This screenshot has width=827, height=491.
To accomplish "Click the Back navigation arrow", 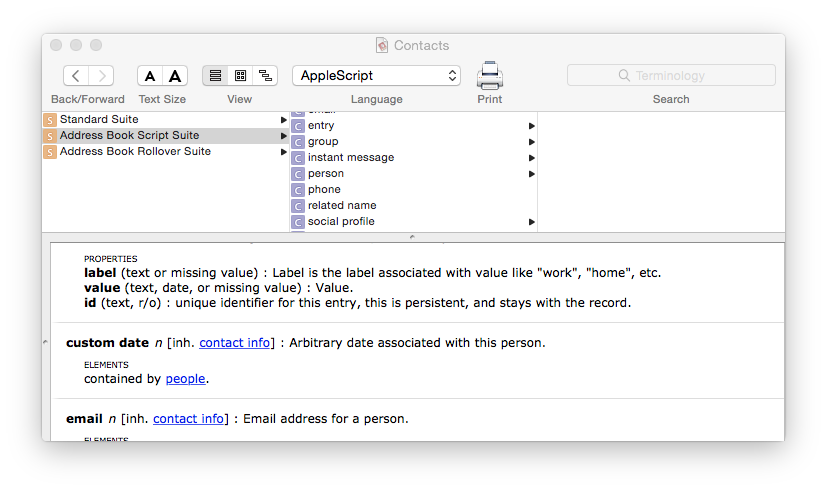I will point(76,76).
